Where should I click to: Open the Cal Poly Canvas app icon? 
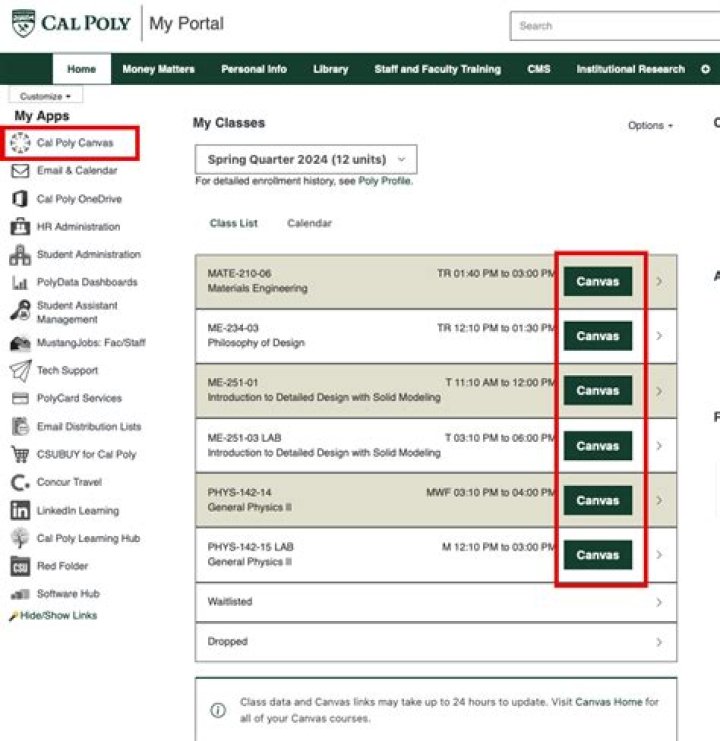[x=20, y=143]
